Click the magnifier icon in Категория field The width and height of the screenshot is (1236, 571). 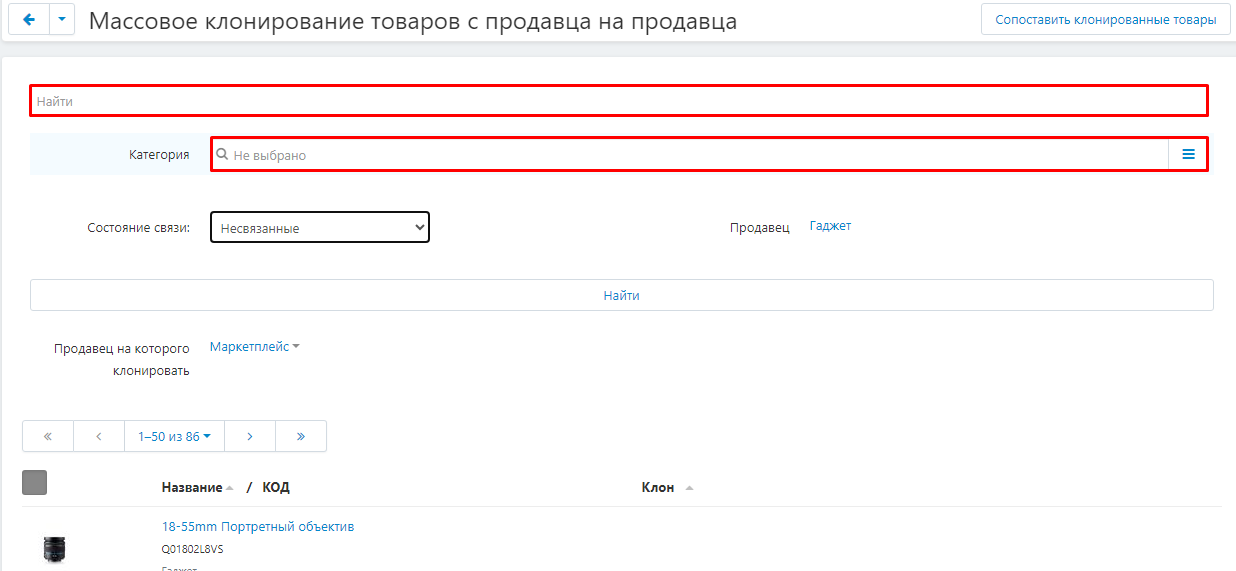point(222,155)
